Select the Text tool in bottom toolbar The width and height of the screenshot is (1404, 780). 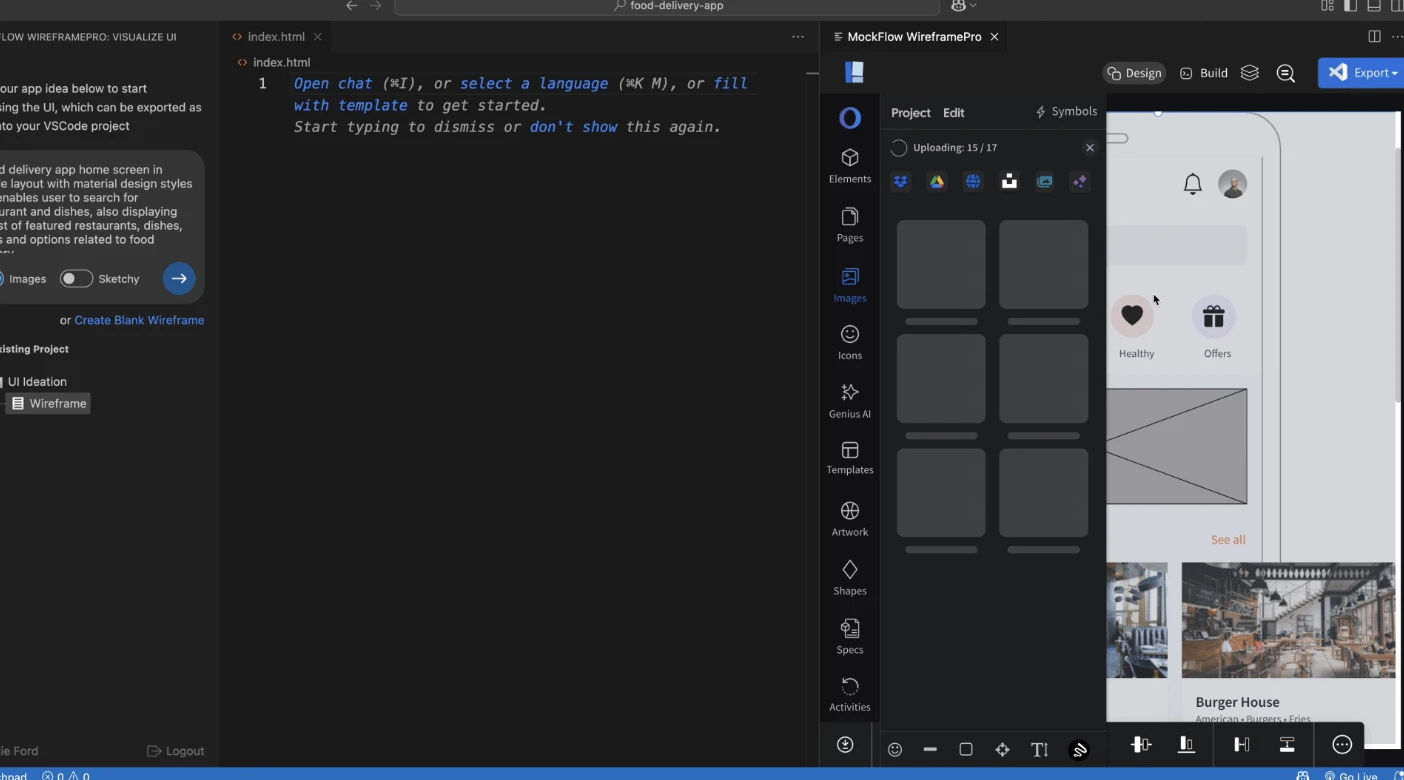pos(1039,748)
